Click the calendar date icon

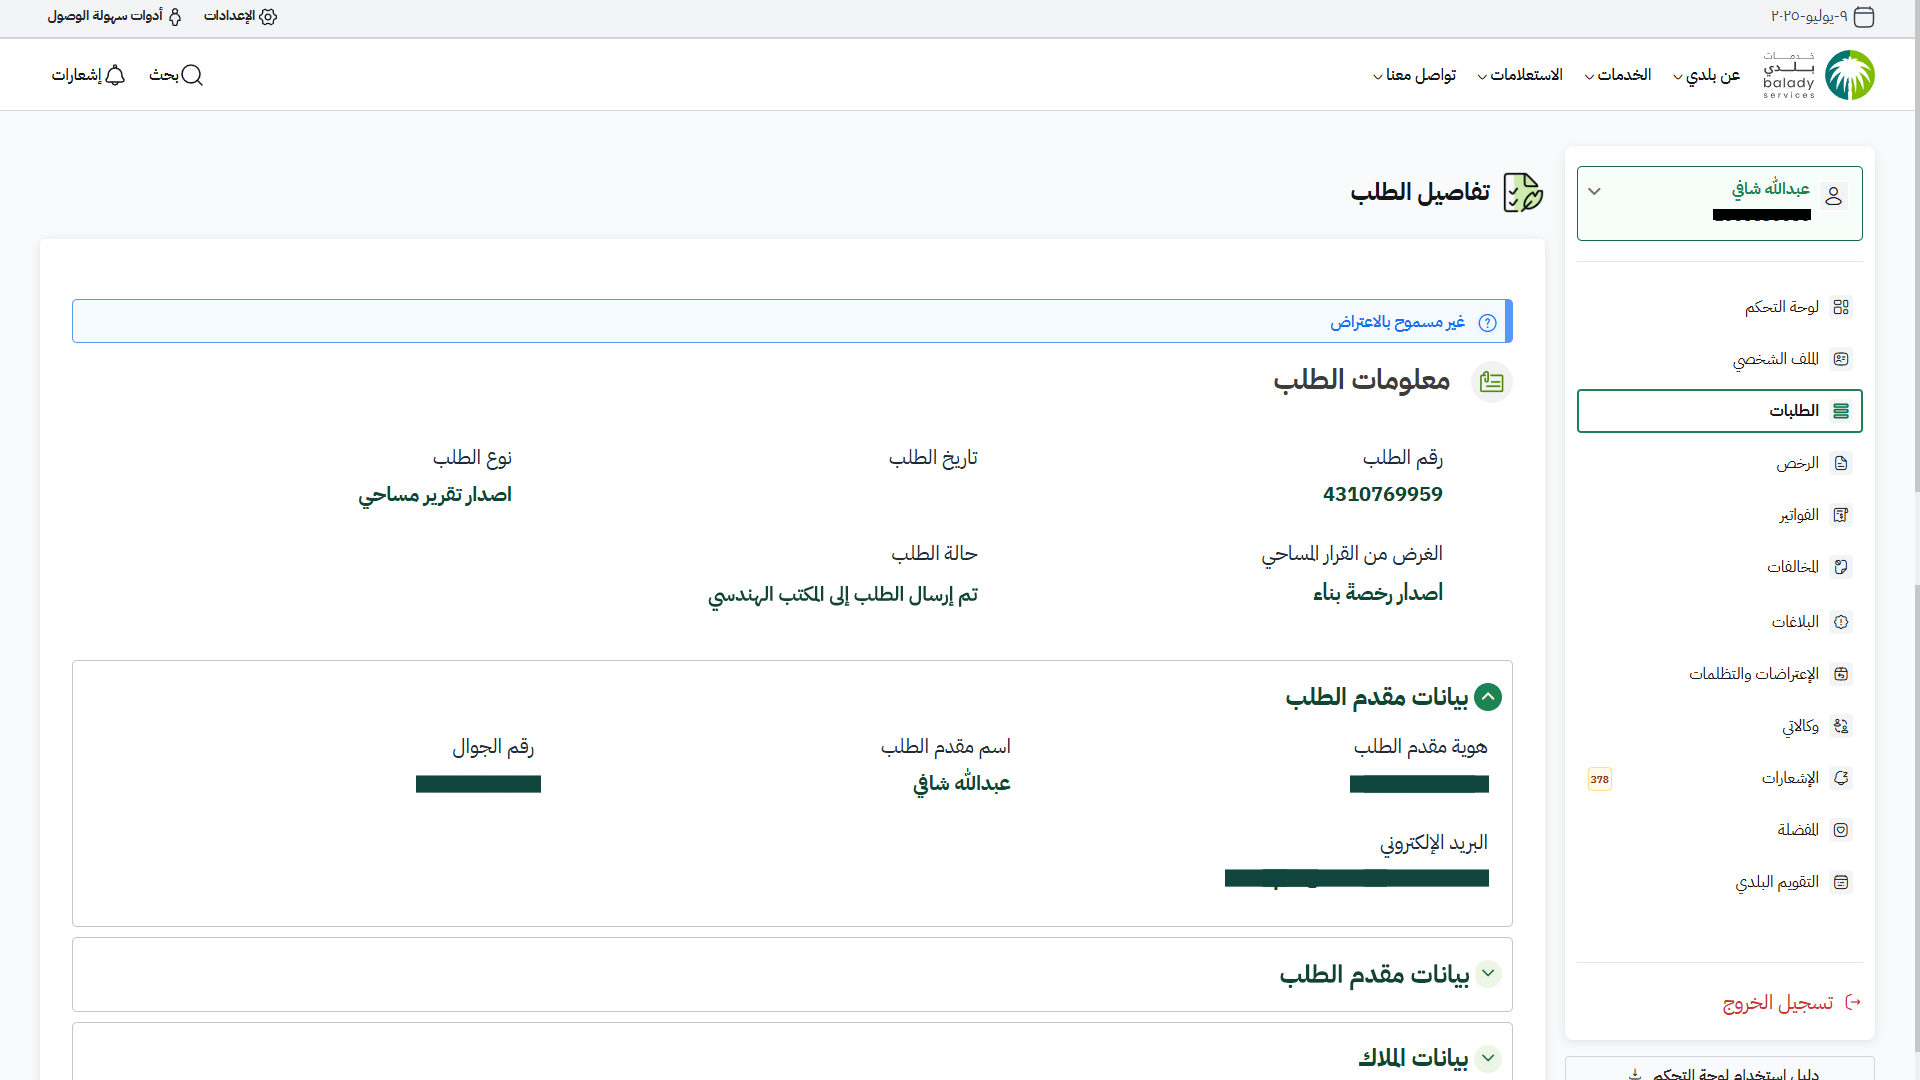[1864, 17]
